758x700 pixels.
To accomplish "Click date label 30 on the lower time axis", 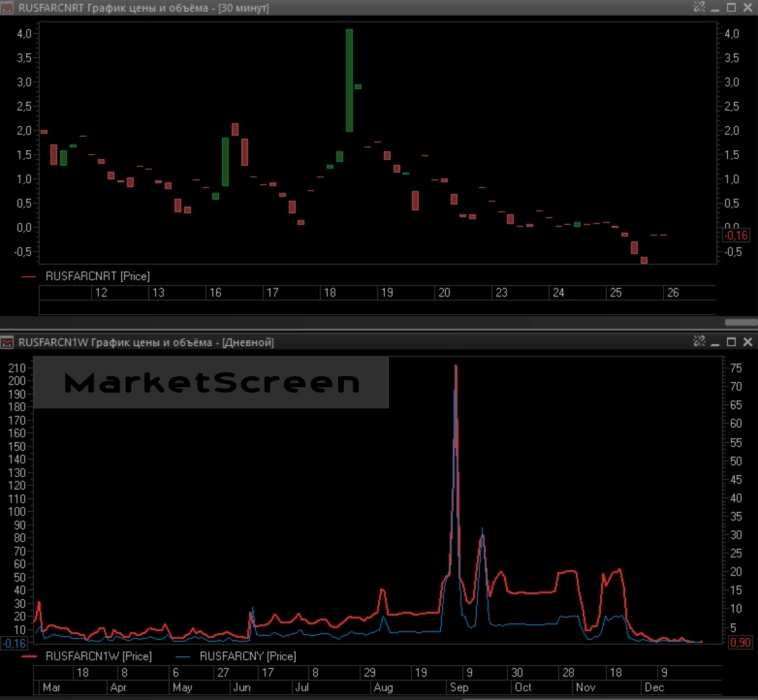I will tap(517, 673).
